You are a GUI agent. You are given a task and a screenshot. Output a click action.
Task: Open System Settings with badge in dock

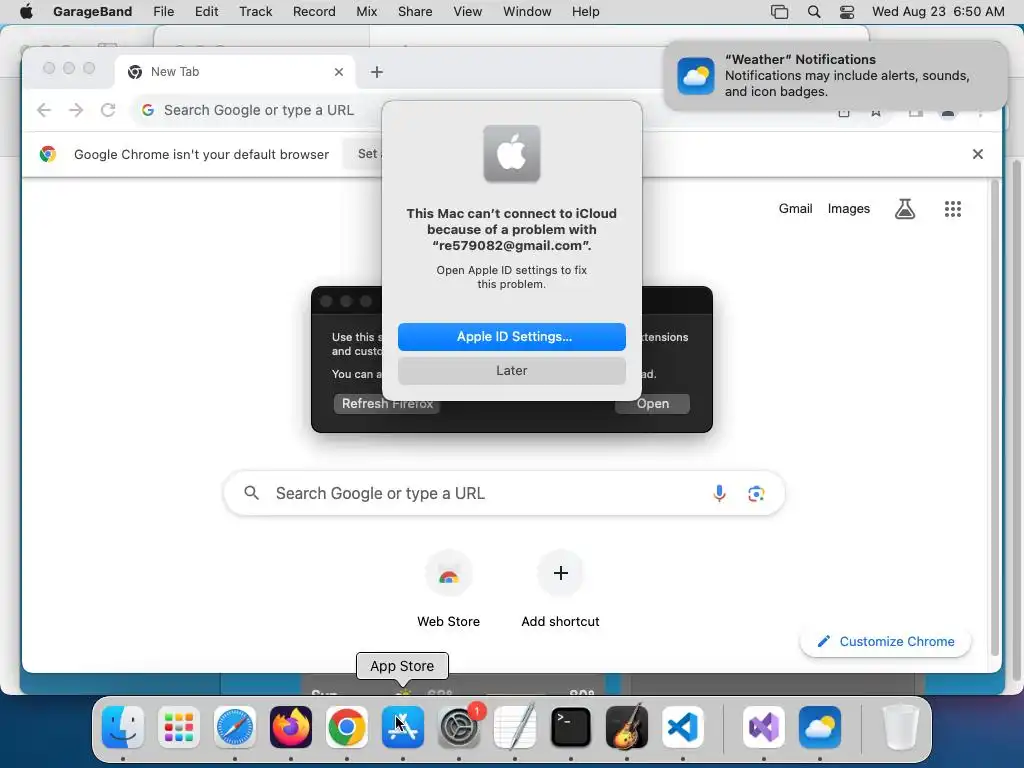[x=459, y=727]
